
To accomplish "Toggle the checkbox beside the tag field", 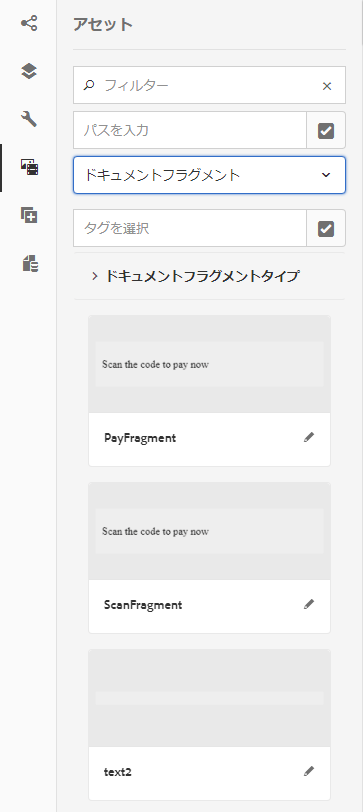I will coord(326,228).
